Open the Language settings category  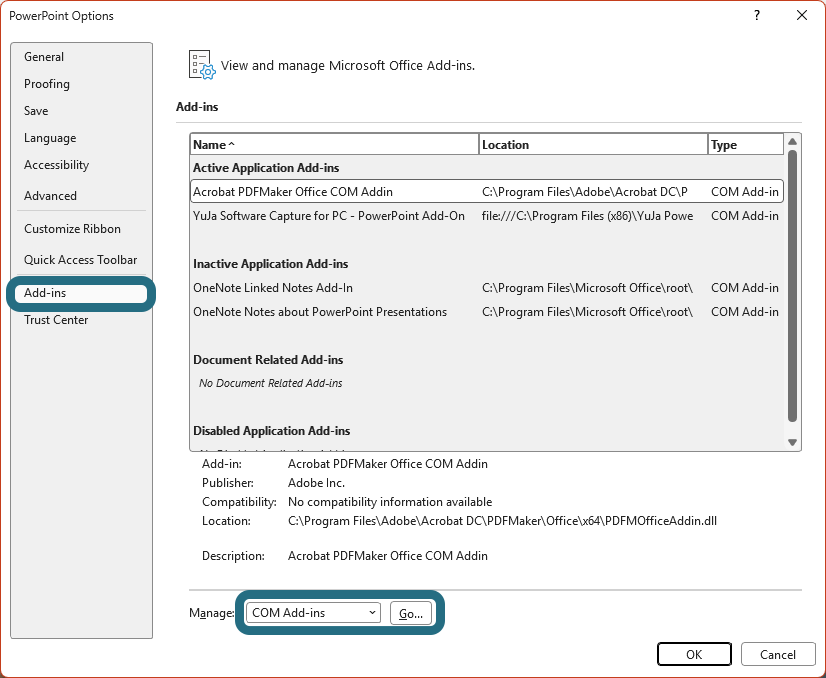pyautogui.click(x=50, y=138)
